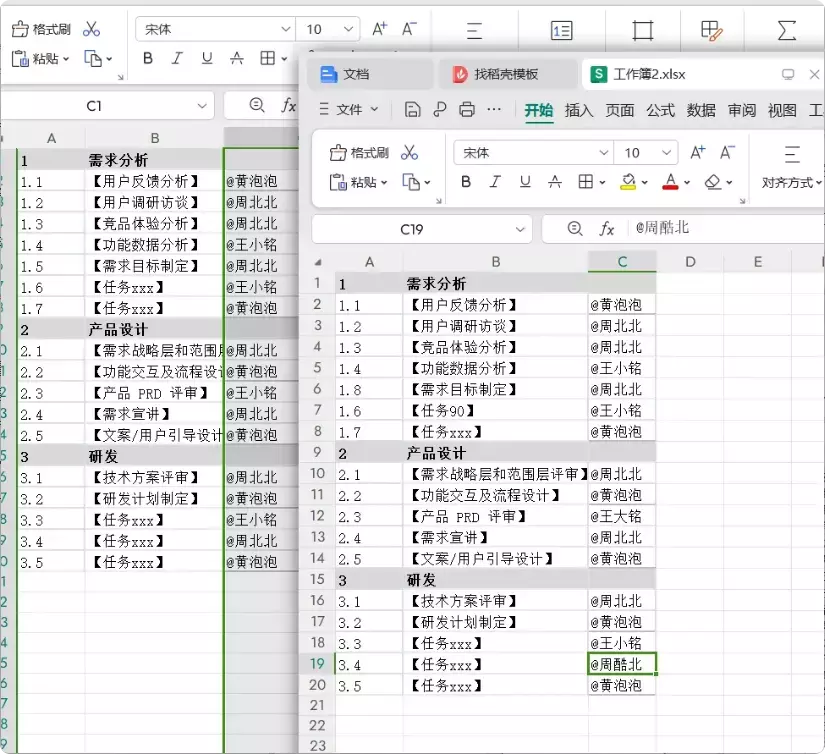Apply the red font color swatch

(670, 182)
